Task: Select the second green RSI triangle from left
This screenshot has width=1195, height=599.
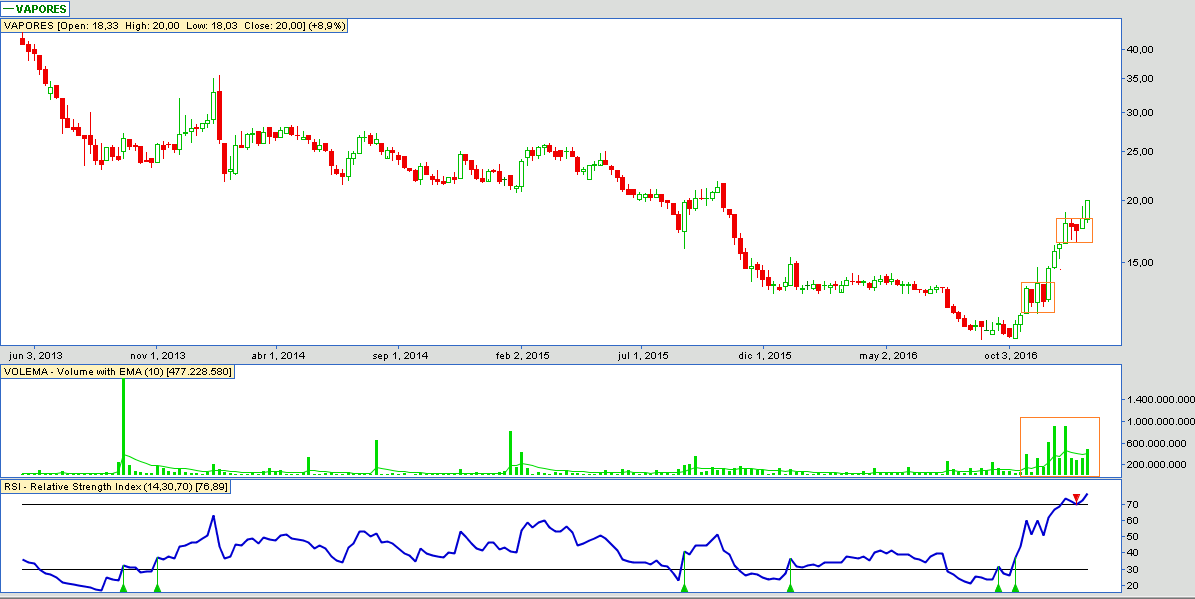Action: point(157,587)
